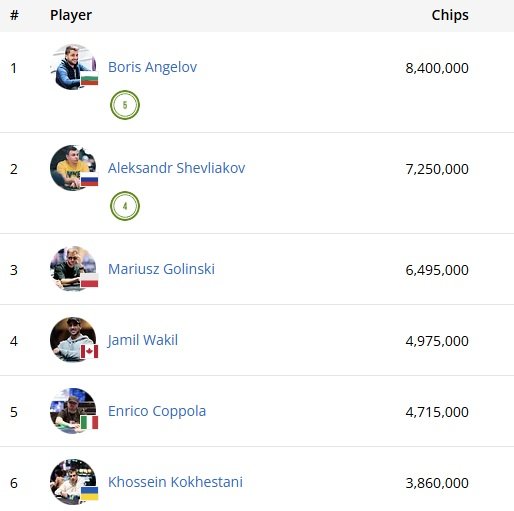Click the Khossein Kokhestani name link
The height and width of the screenshot is (511, 514).
[175, 482]
